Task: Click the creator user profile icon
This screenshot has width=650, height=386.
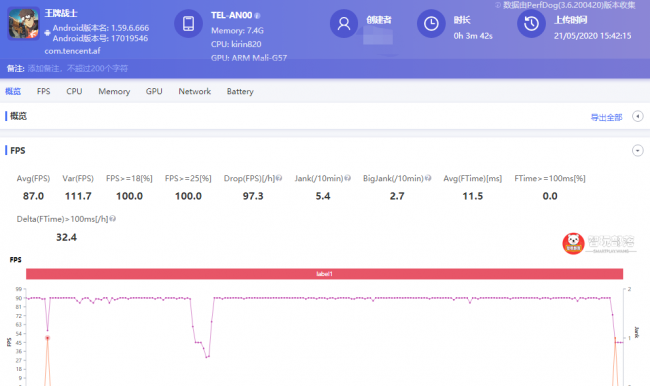Action: pos(344,24)
